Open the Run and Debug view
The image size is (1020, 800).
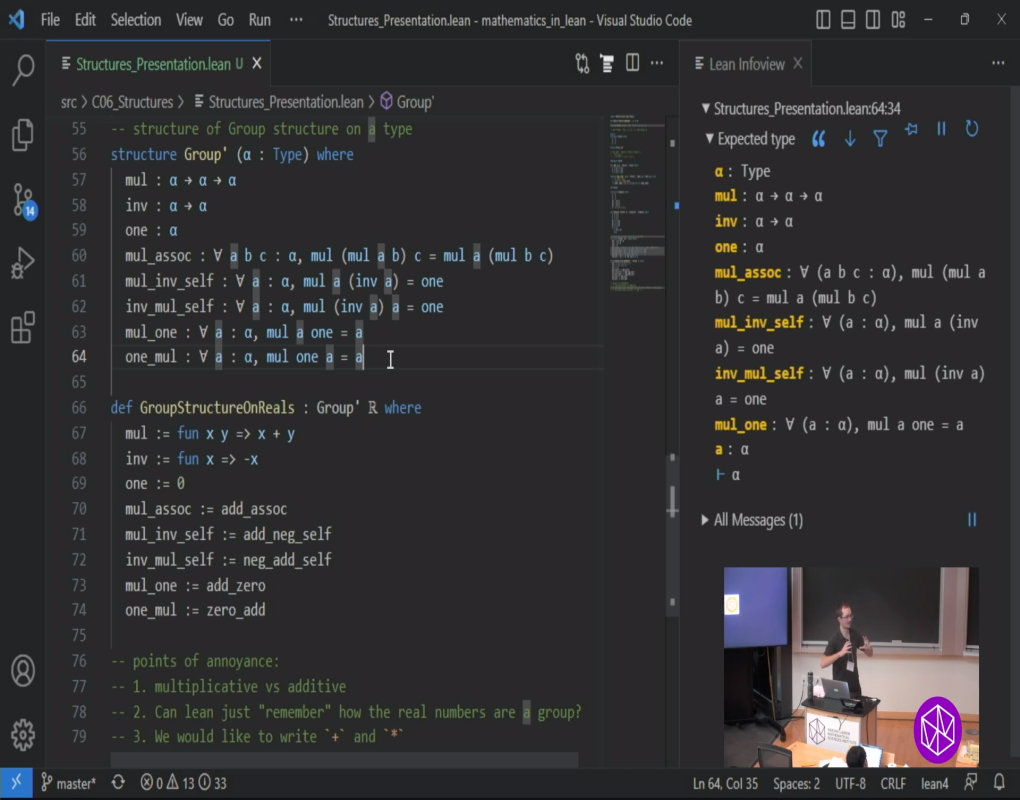23,264
